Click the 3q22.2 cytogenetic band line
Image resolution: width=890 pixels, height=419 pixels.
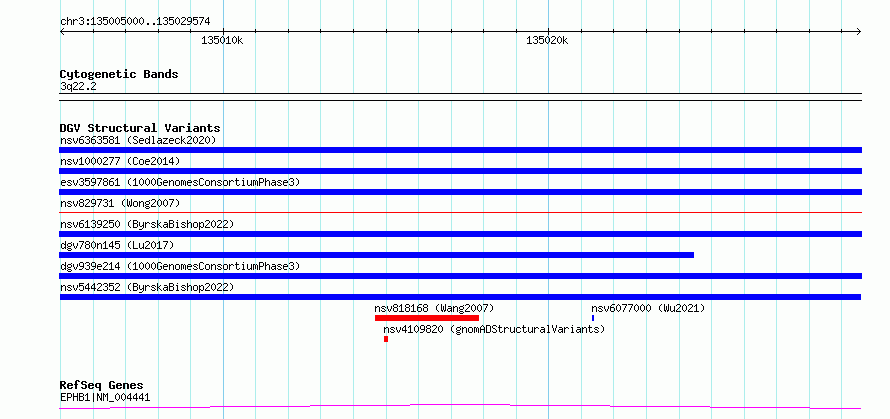(x=460, y=97)
